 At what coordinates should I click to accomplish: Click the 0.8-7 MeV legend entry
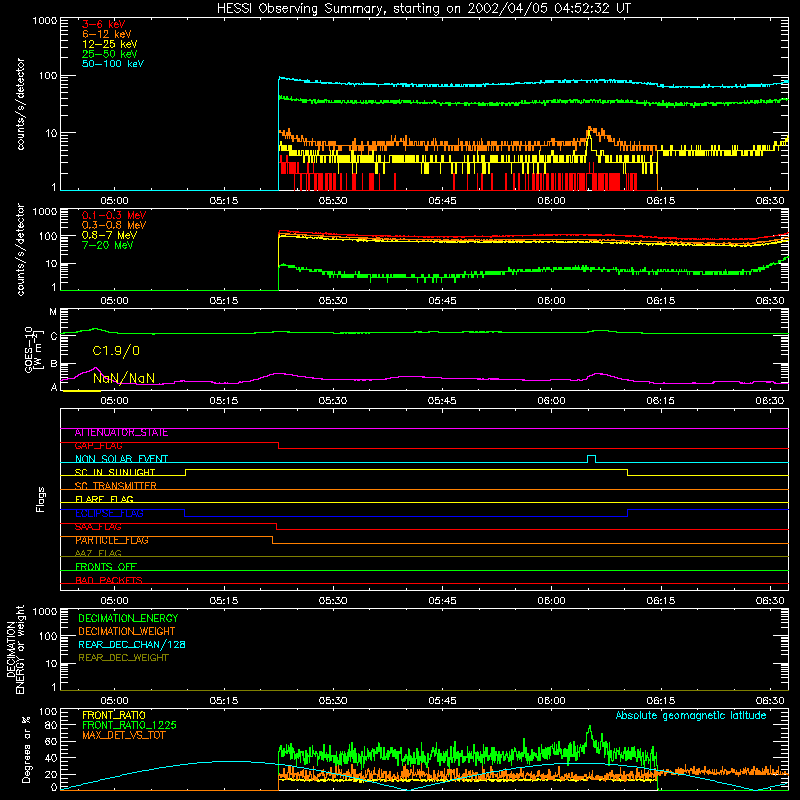click(109, 235)
